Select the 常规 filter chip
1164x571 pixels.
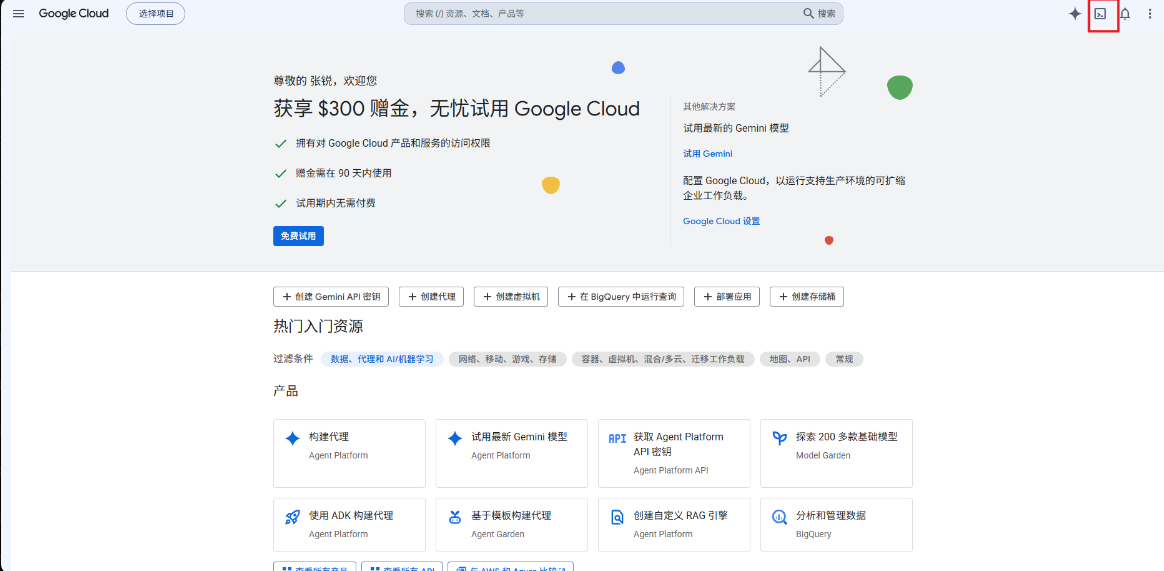[844, 359]
